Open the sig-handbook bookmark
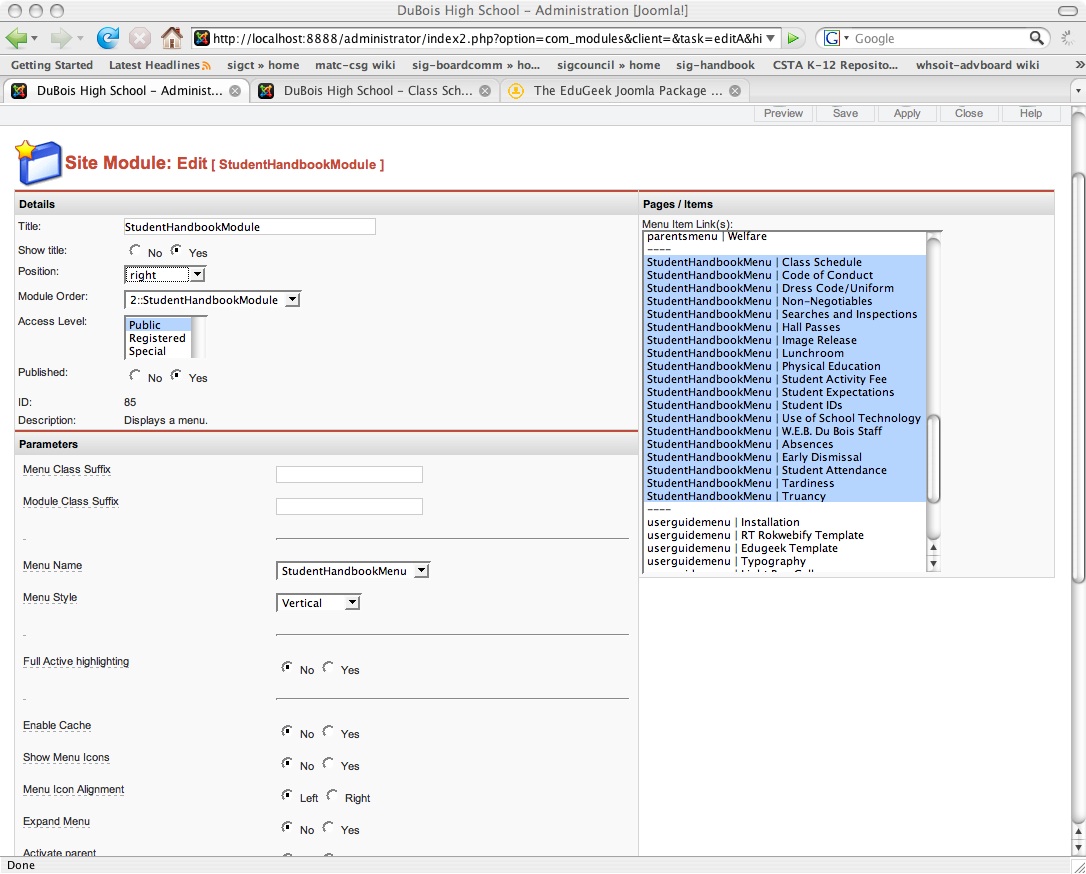 715,65
